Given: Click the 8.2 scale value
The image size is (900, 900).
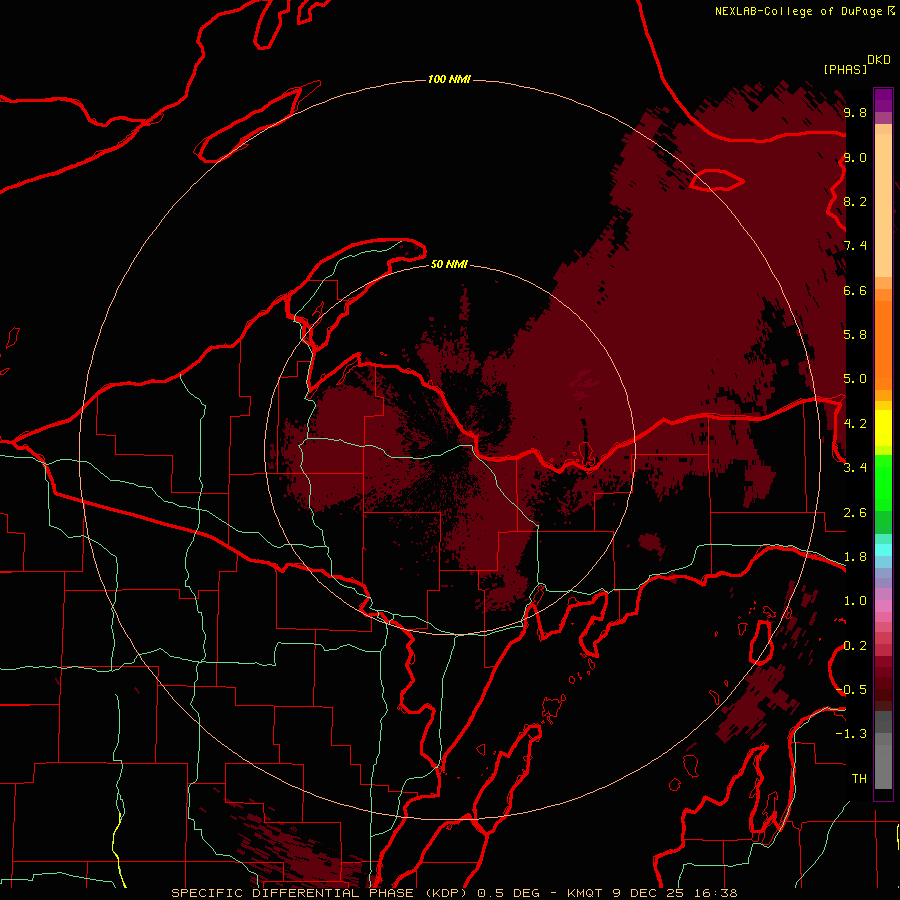Looking at the screenshot, I should [855, 201].
